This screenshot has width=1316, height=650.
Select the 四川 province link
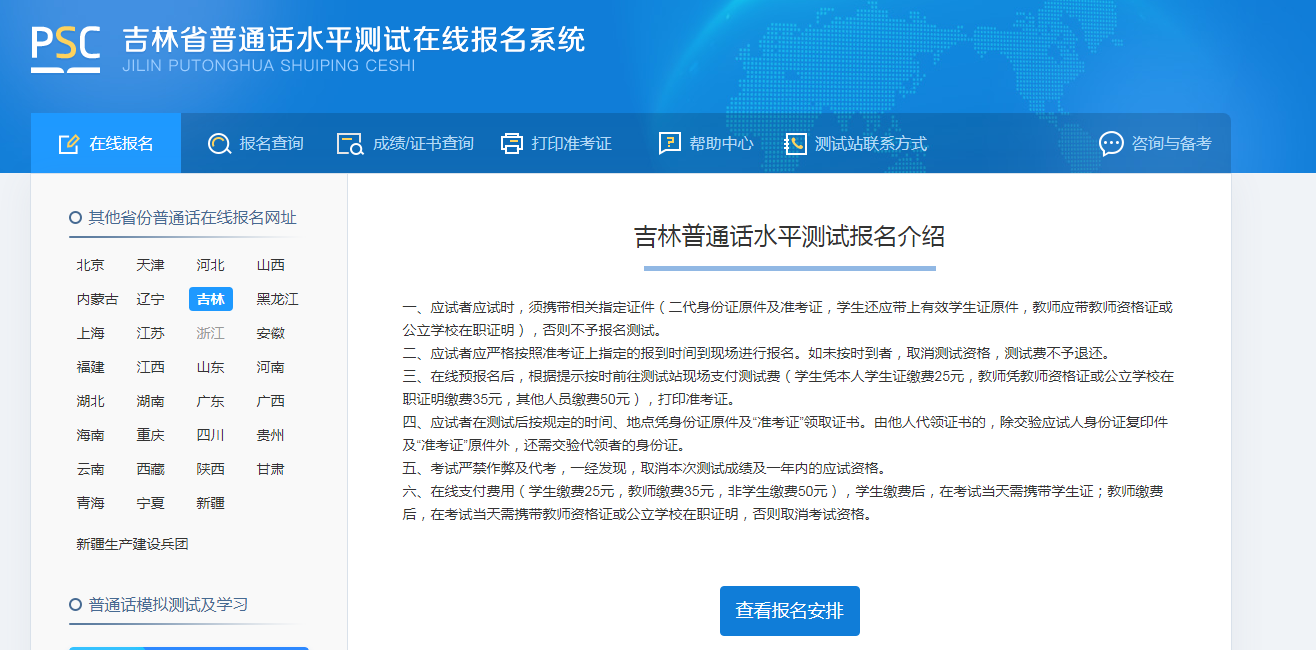pyautogui.click(x=210, y=435)
